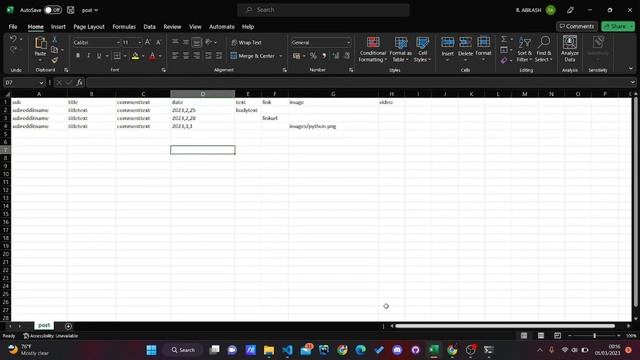The width and height of the screenshot is (640, 360).
Task: Switch to the Formulas tab
Action: (124, 27)
